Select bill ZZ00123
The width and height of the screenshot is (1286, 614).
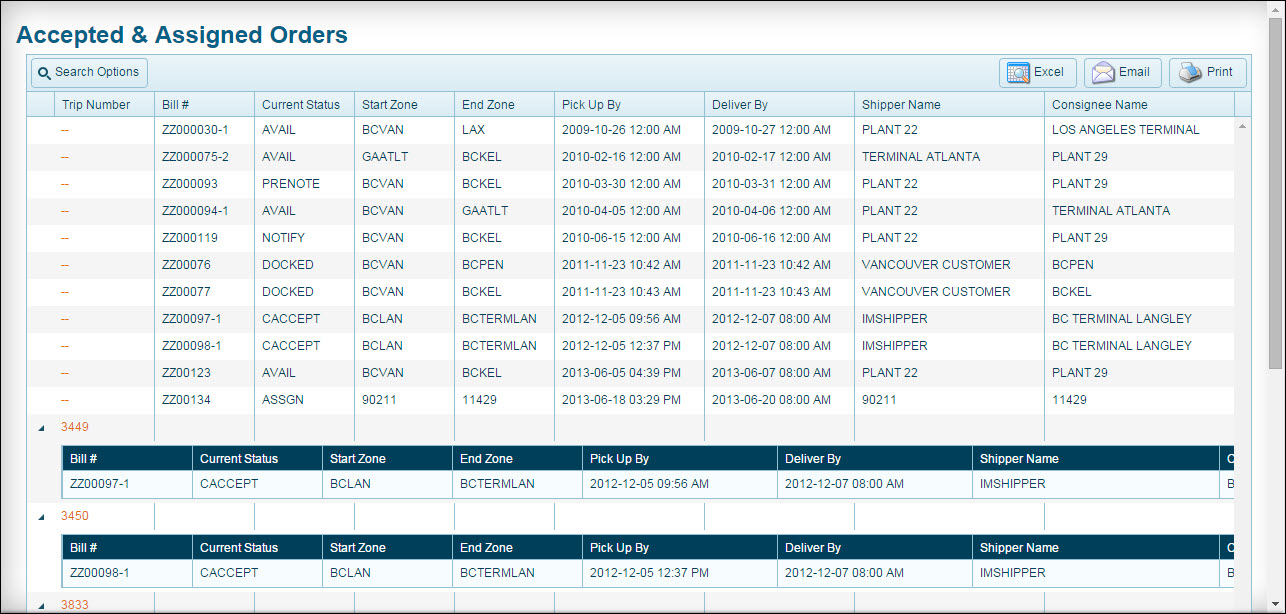tap(186, 373)
